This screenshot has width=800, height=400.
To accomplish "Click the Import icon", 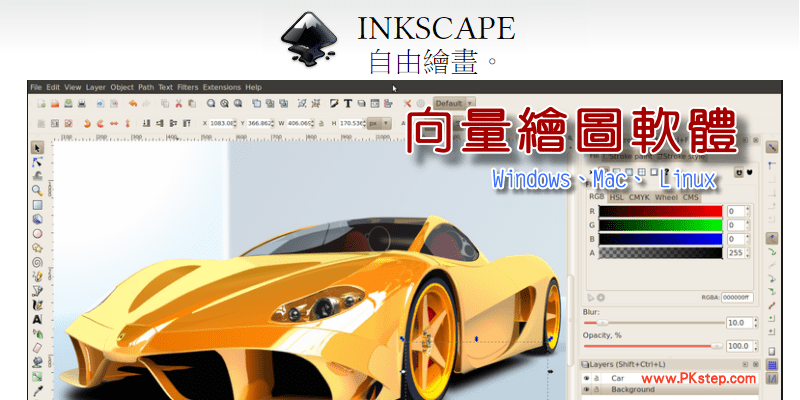I will point(101,104).
